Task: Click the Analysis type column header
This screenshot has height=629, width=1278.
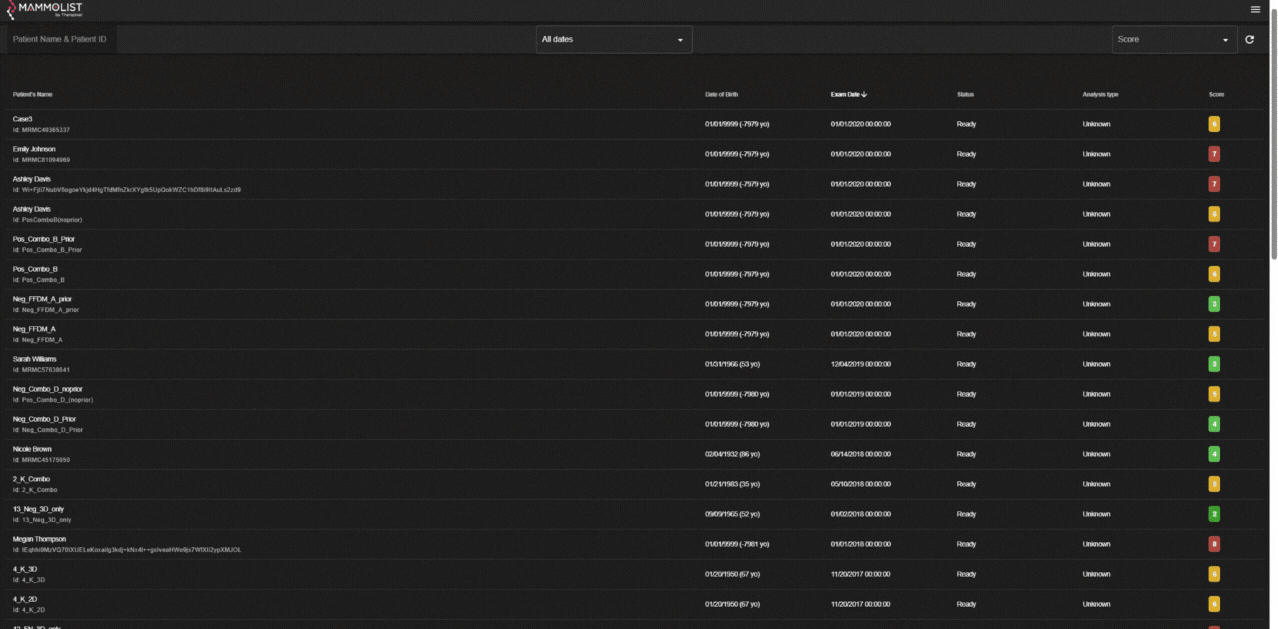Action: [1100, 95]
